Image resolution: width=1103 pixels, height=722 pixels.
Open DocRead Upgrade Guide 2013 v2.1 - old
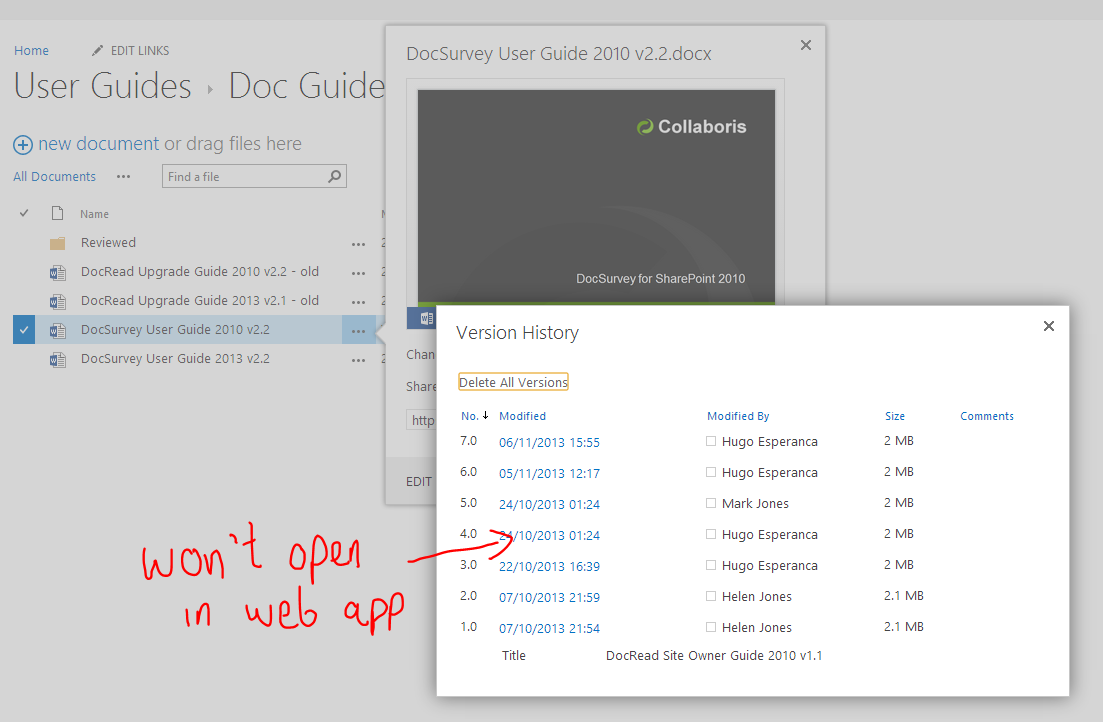[200, 300]
